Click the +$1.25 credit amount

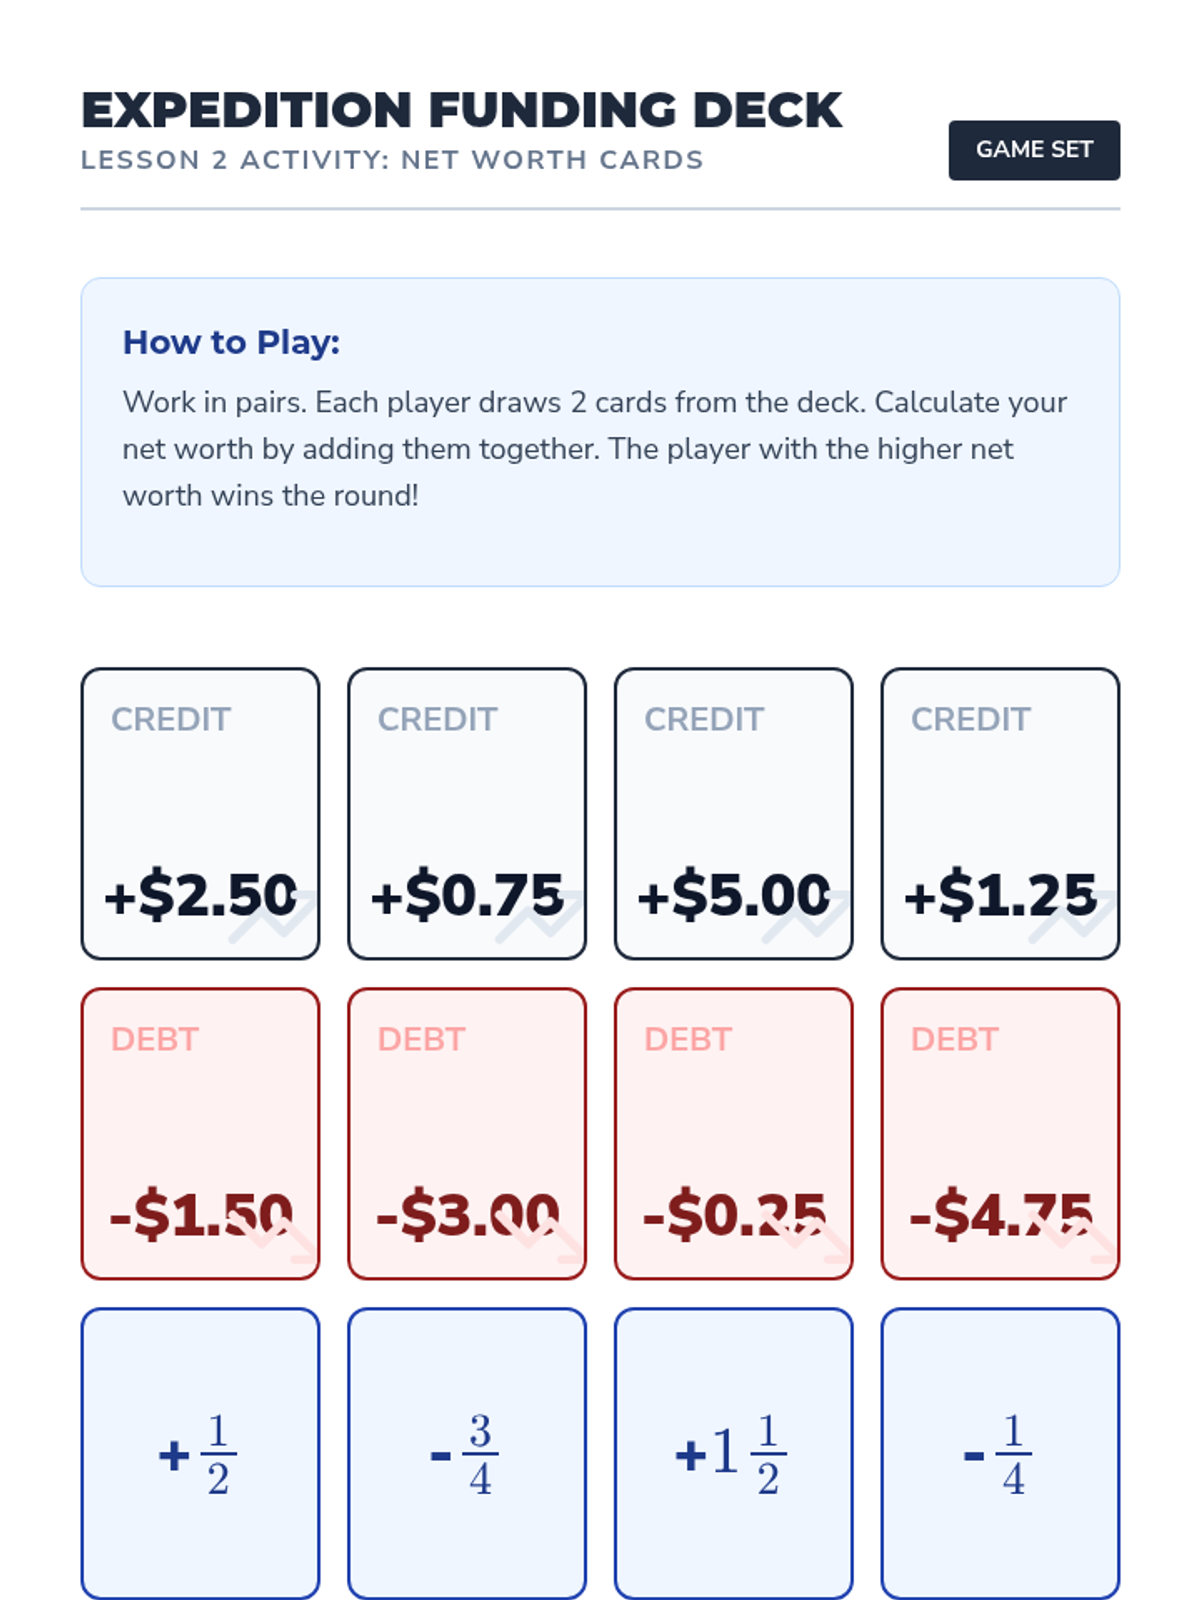[1000, 894]
